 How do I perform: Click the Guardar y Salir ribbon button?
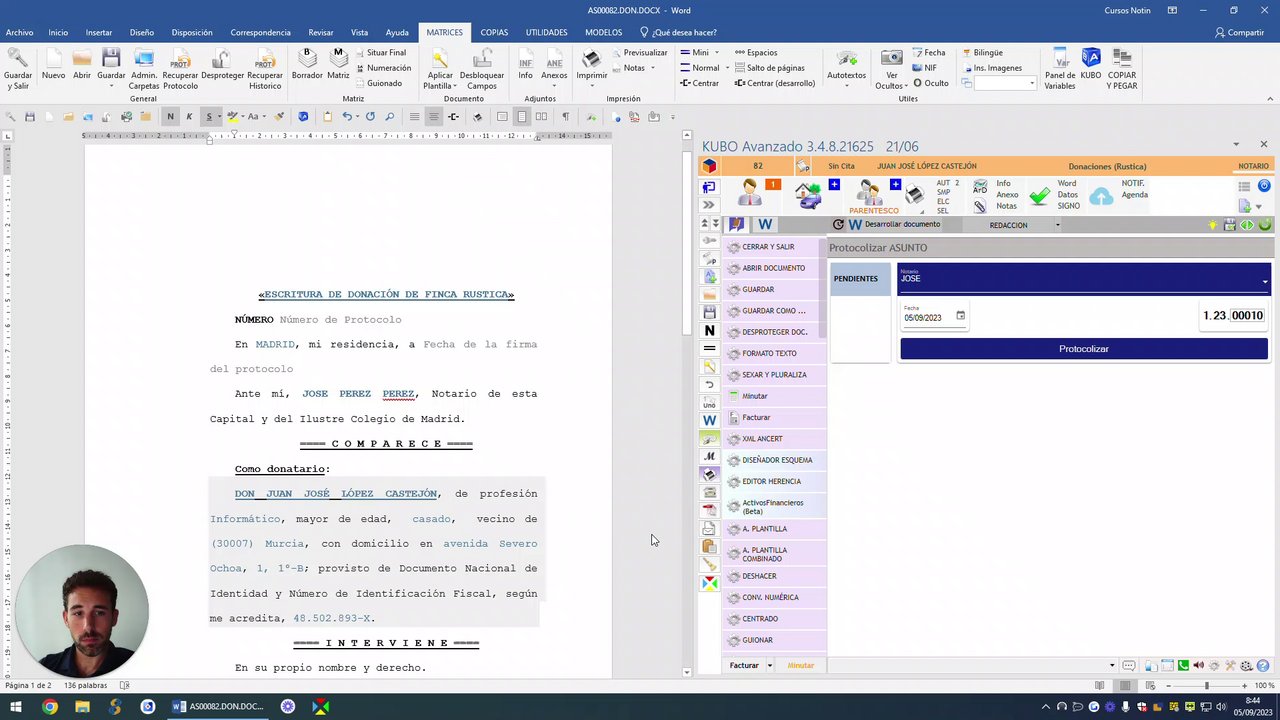[x=18, y=68]
